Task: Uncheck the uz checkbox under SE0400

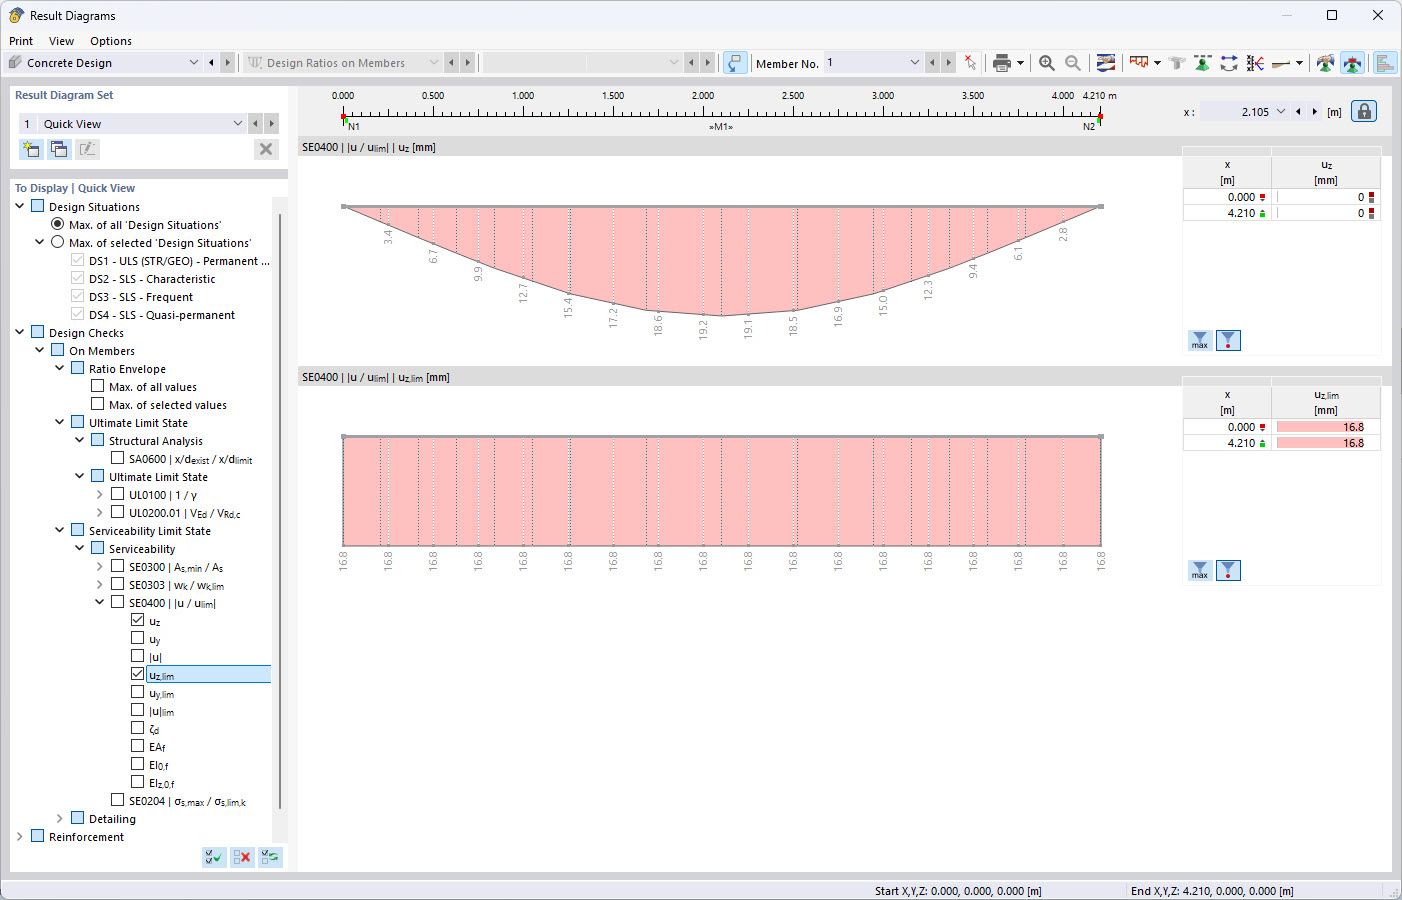Action: pyautogui.click(x=138, y=620)
